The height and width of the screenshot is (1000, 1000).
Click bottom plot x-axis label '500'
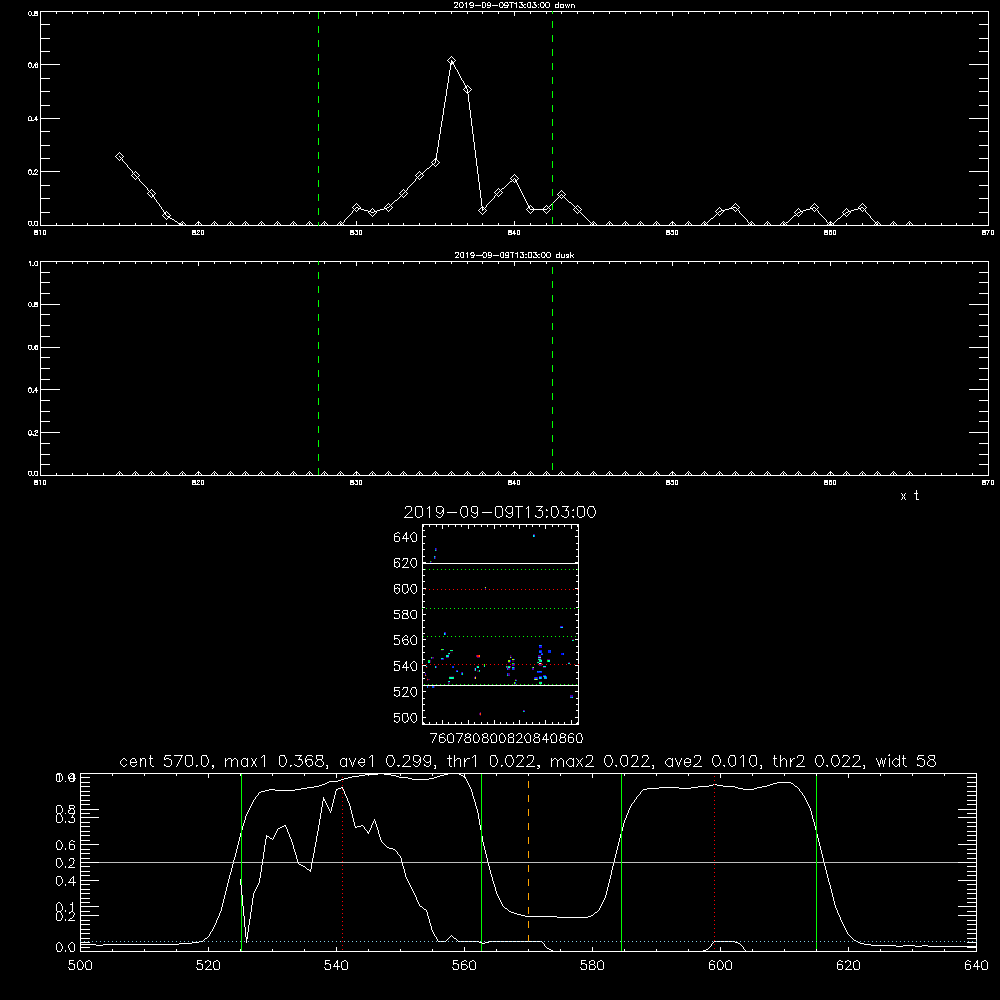click(80, 966)
